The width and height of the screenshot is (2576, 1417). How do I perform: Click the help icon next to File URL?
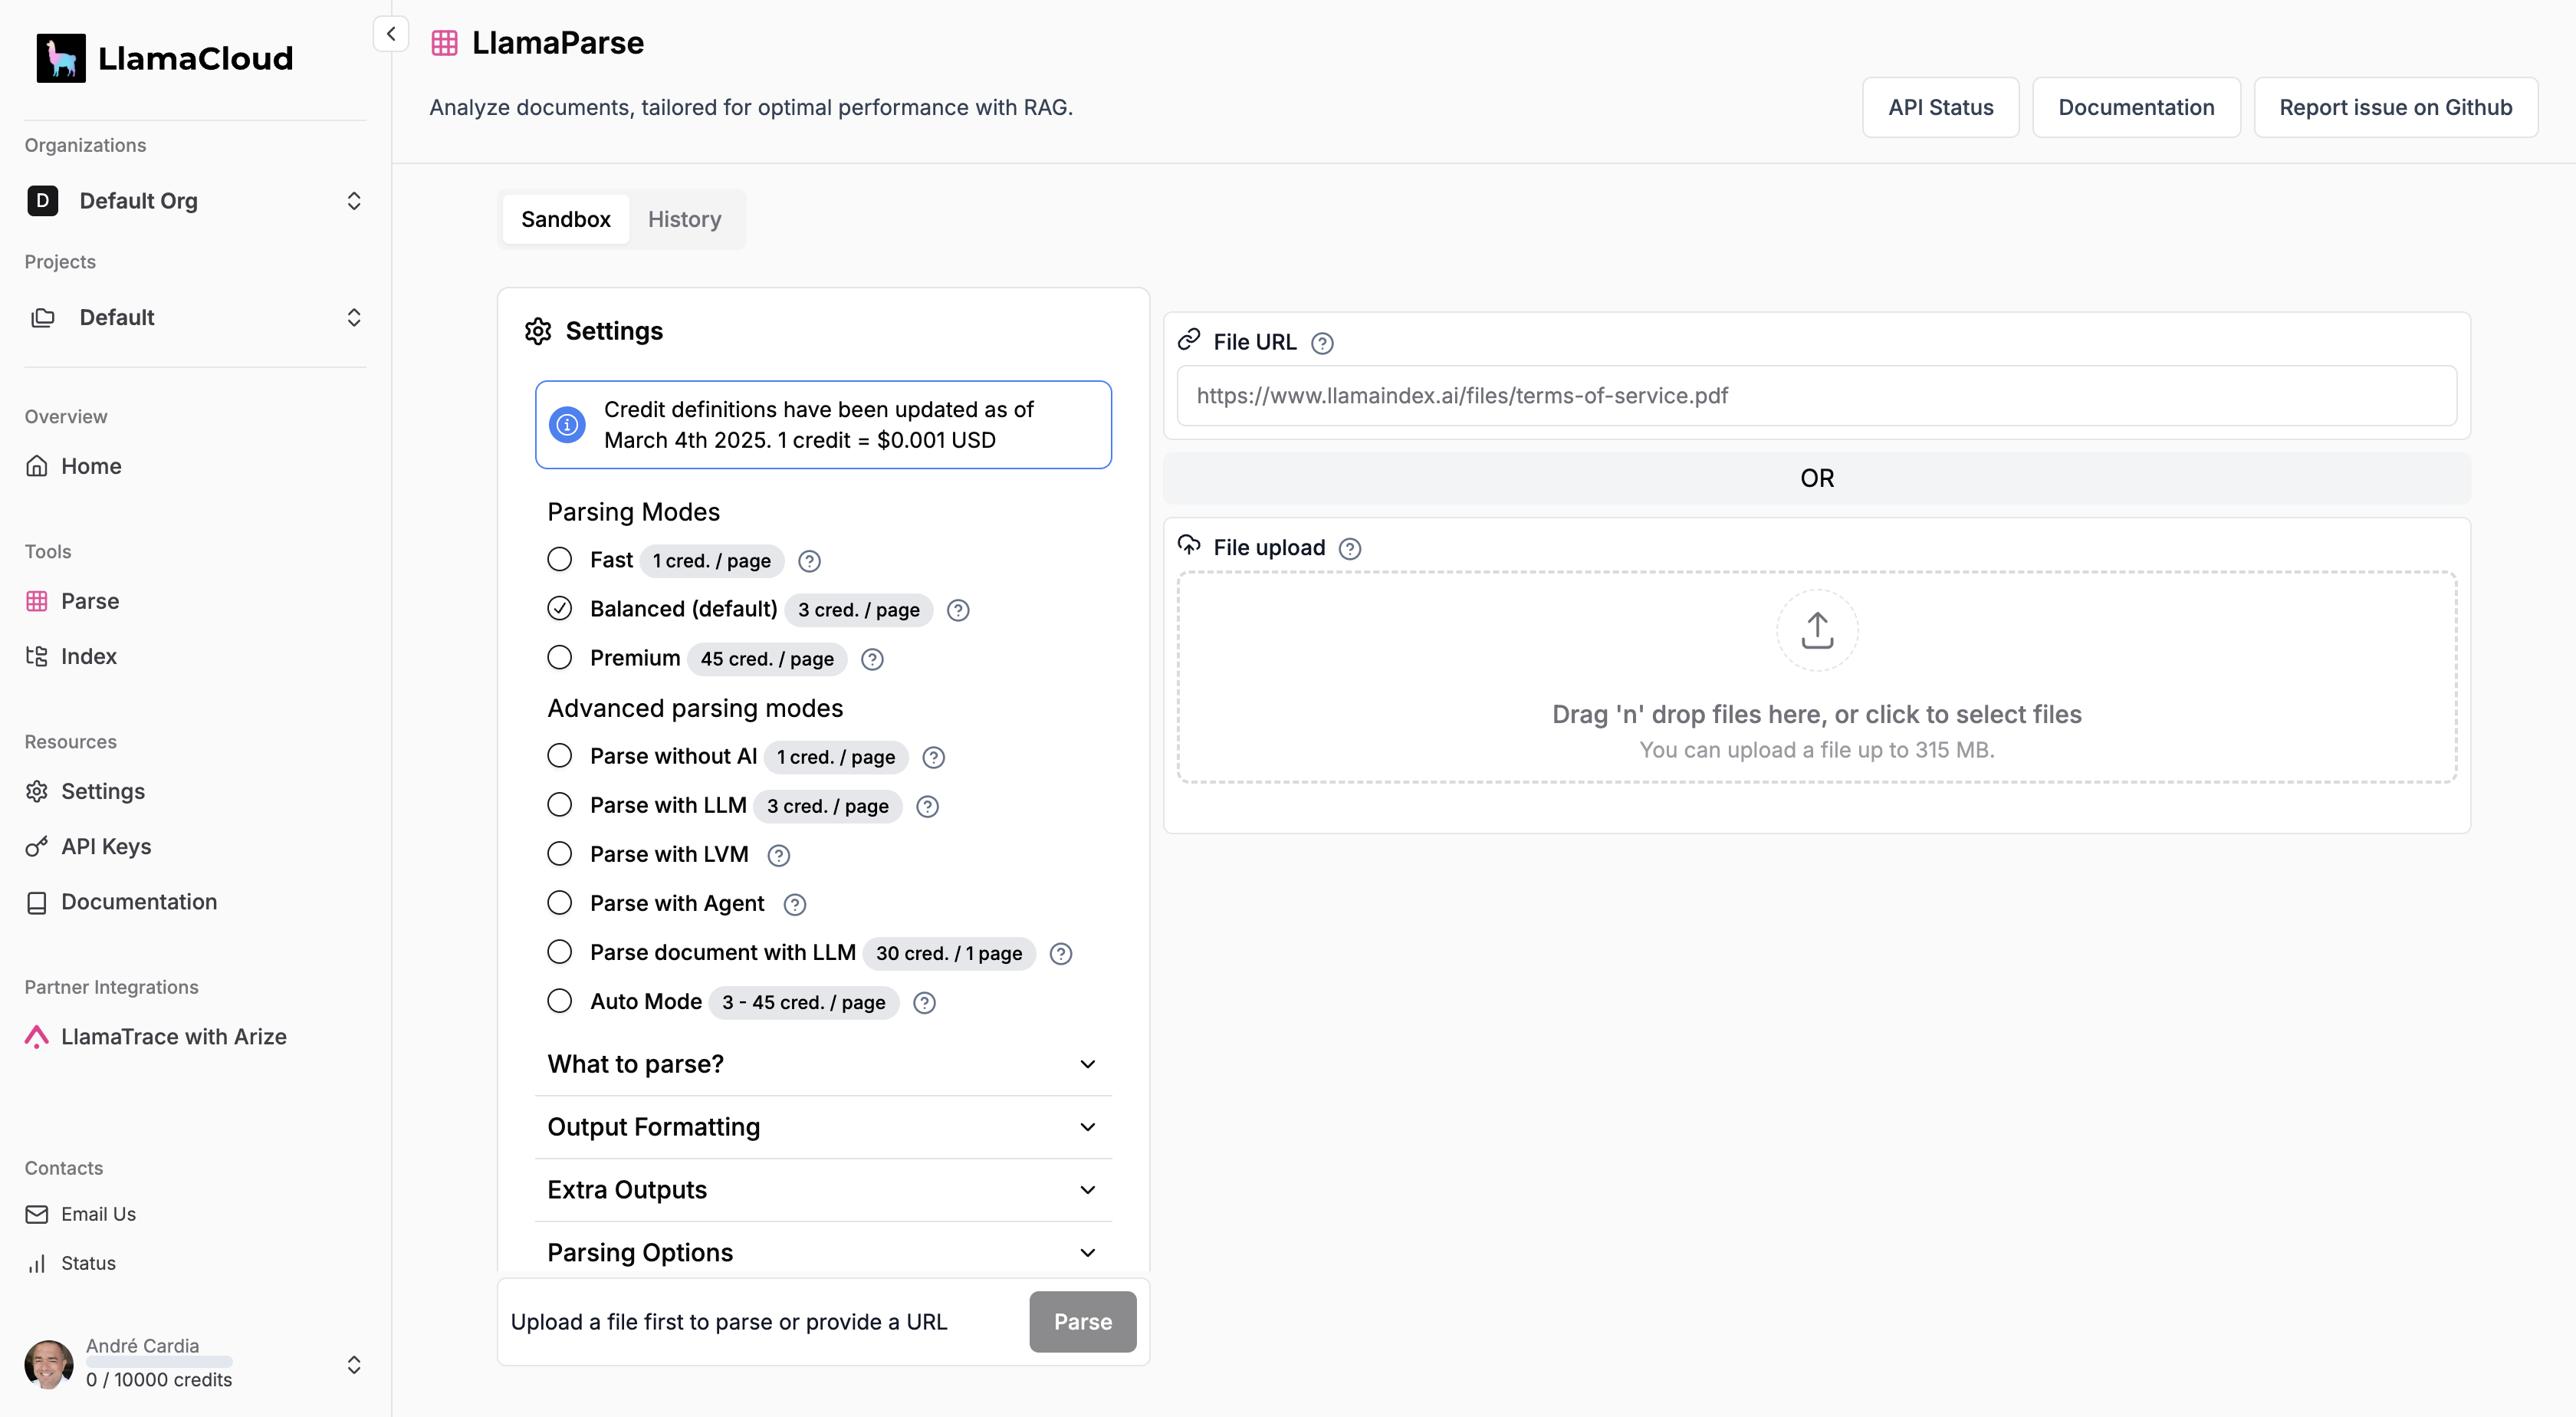pos(1322,343)
